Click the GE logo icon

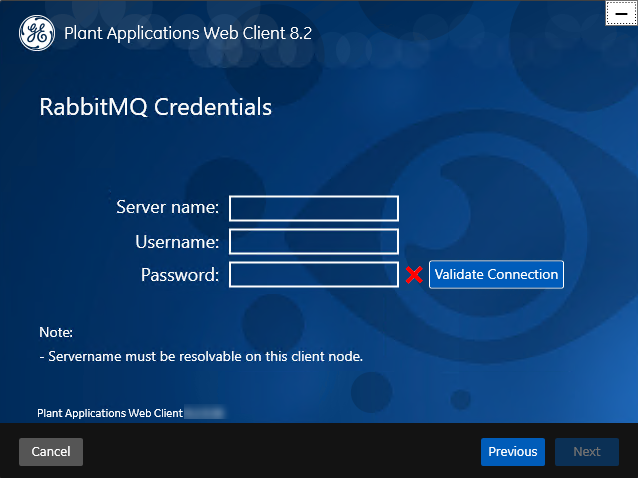point(37,33)
